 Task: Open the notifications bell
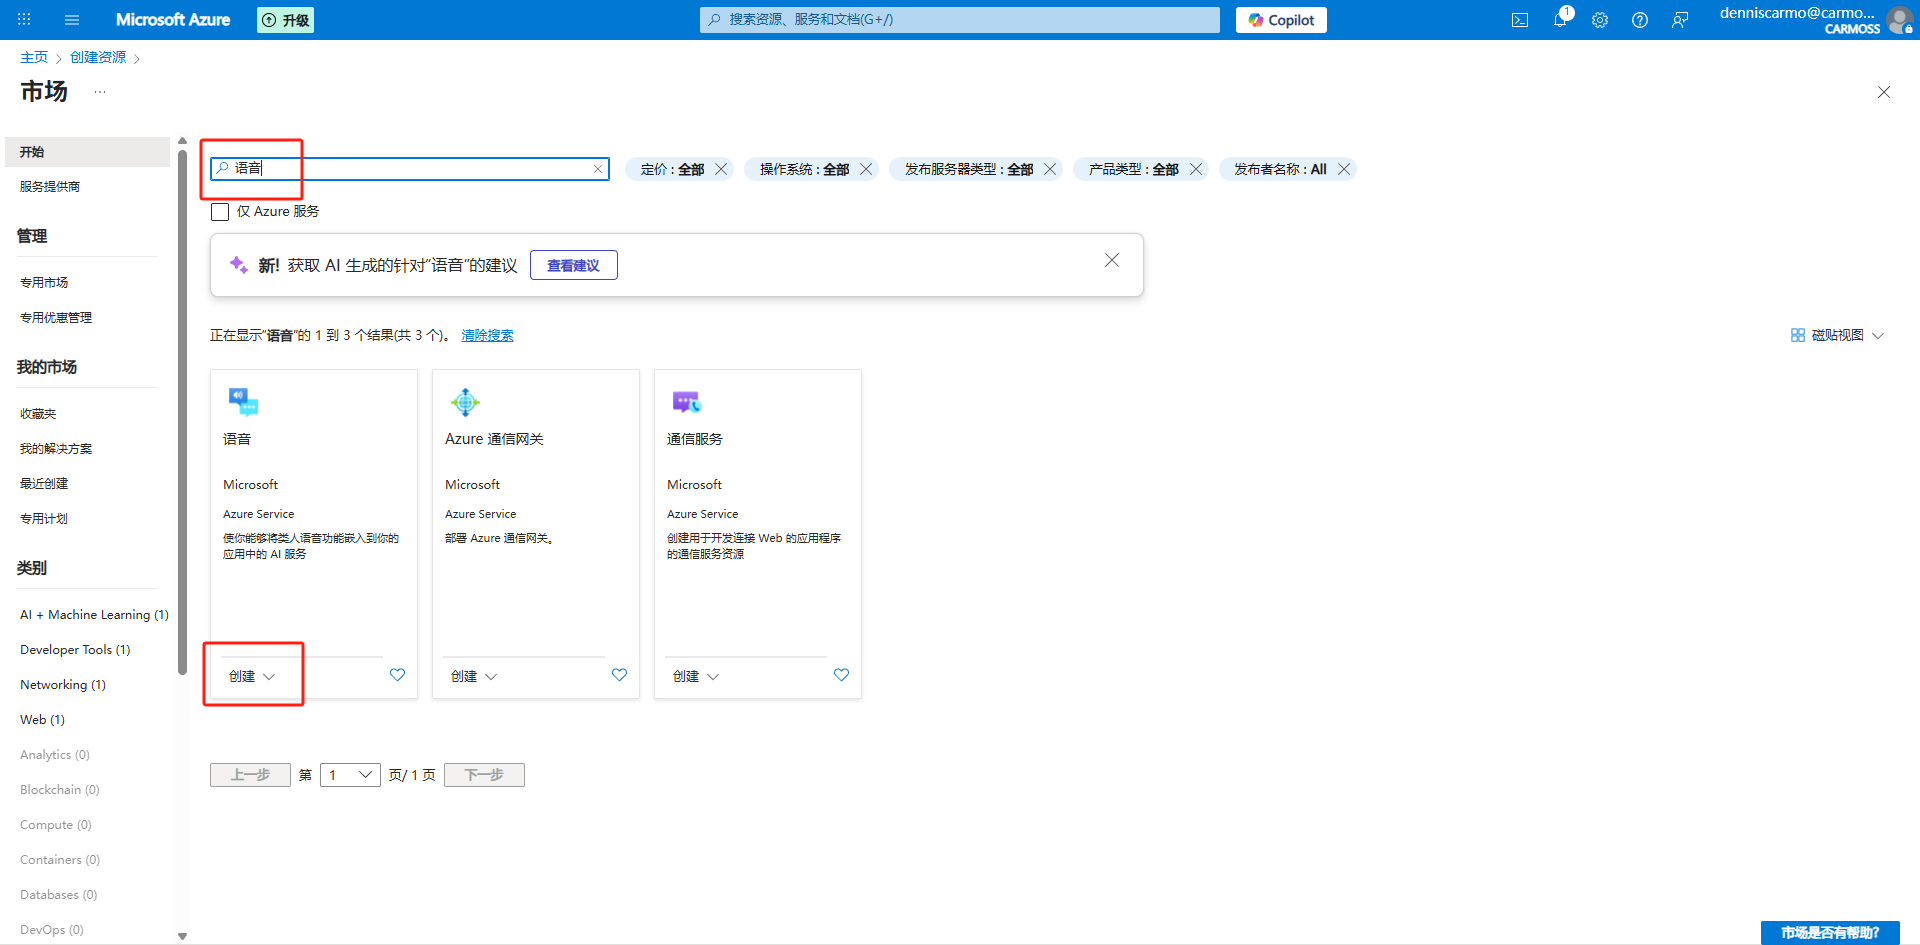click(1559, 20)
